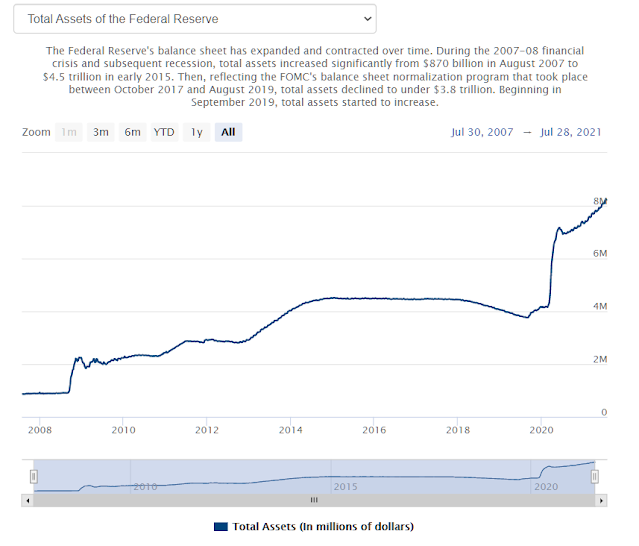Click the 2M y-axis label
Screen dimensions: 639x546
[x=600, y=359]
